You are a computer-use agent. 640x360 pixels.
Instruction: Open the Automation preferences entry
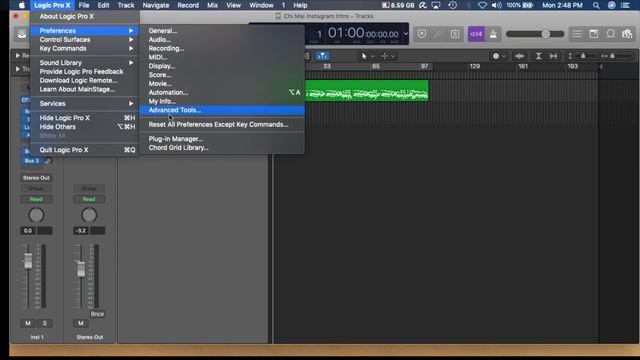222,93
